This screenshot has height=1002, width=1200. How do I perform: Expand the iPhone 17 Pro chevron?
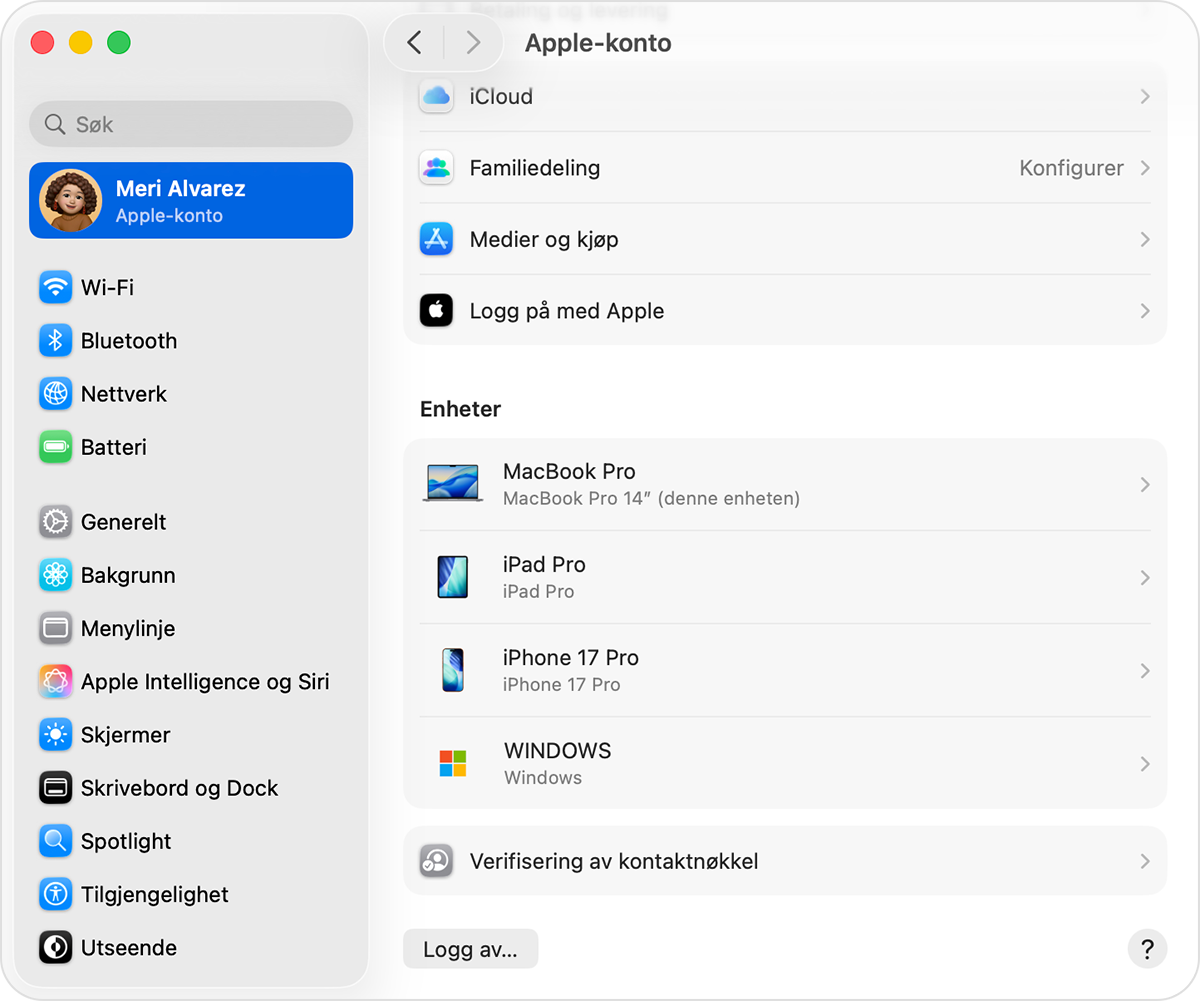click(x=1145, y=671)
